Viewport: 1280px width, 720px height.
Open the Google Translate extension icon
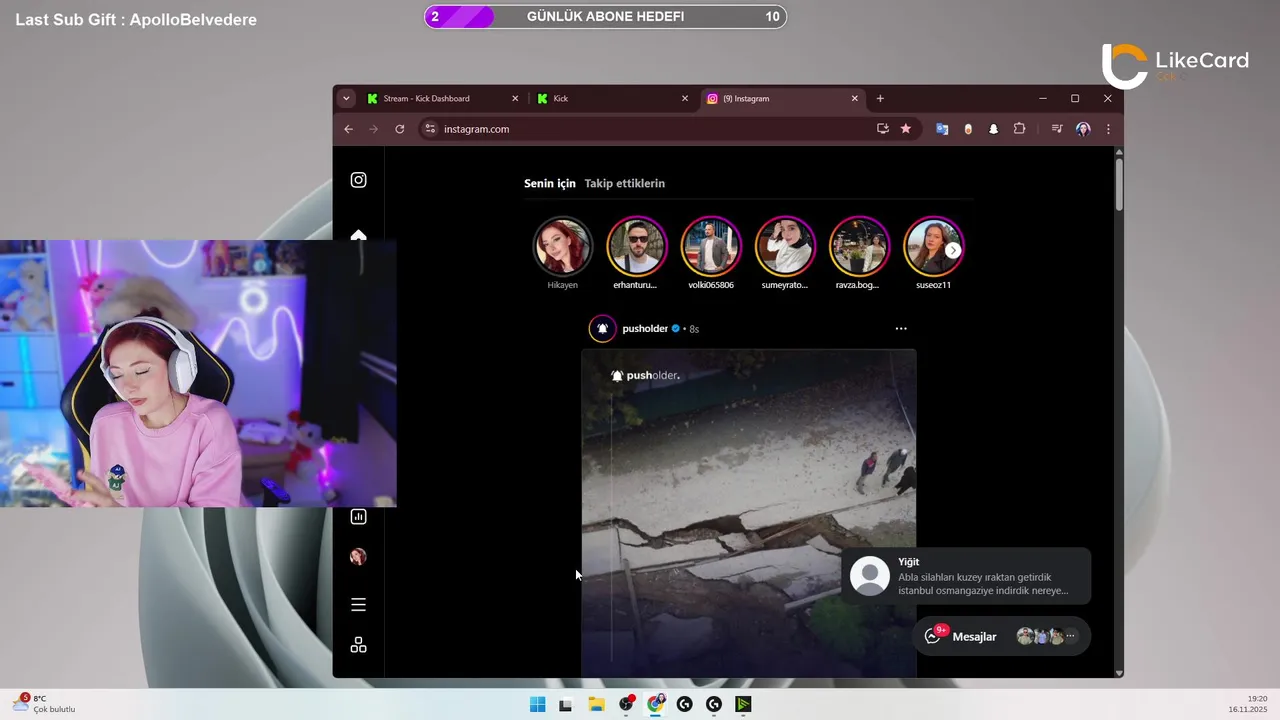click(942, 129)
